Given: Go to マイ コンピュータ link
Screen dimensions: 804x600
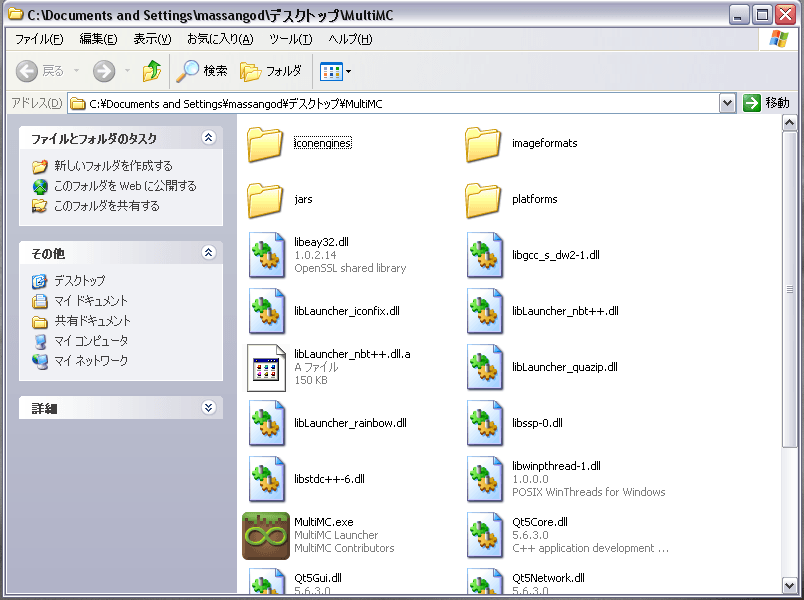Looking at the screenshot, I should (91, 341).
